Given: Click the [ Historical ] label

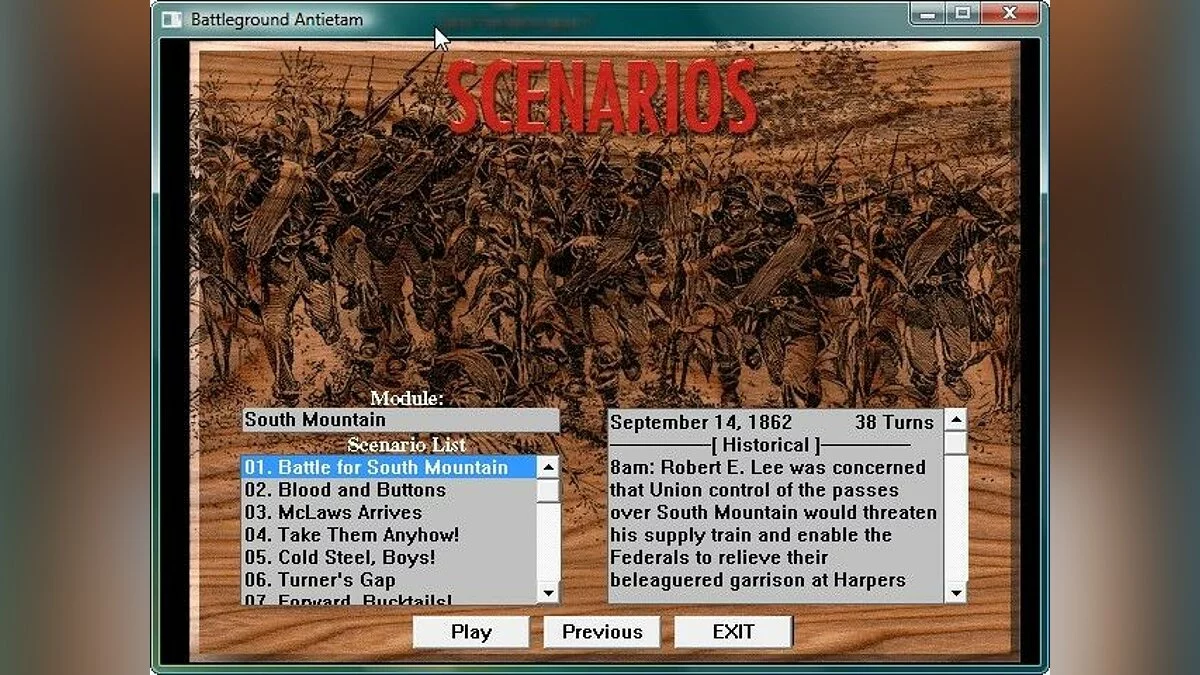Looking at the screenshot, I should click(765, 445).
